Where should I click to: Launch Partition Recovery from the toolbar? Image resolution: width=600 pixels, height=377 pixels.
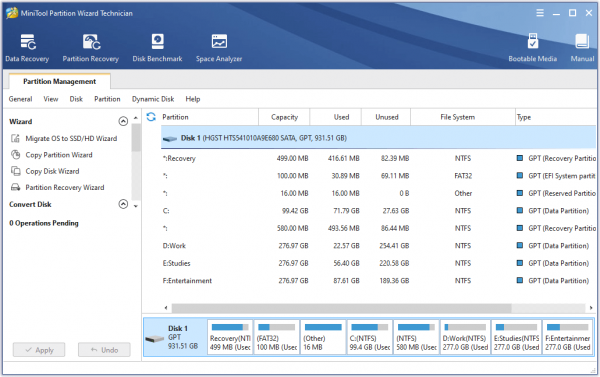tap(91, 48)
